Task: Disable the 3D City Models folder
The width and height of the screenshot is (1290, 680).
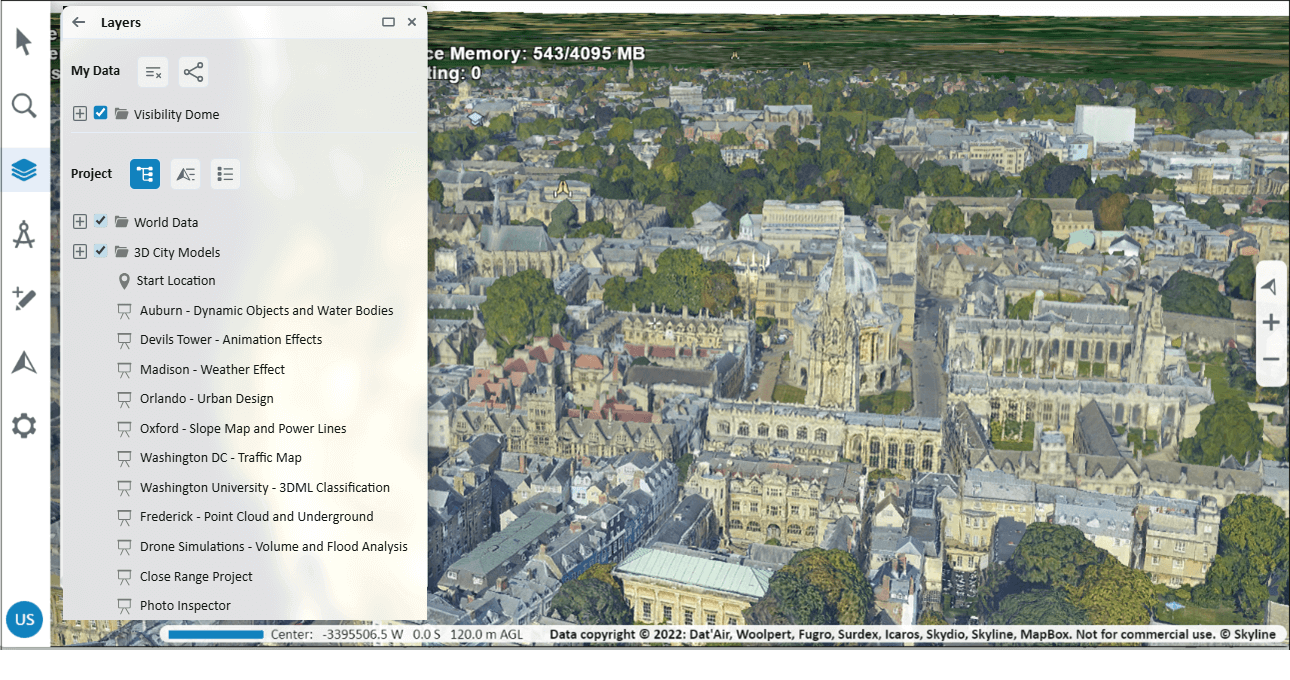Action: click(99, 251)
